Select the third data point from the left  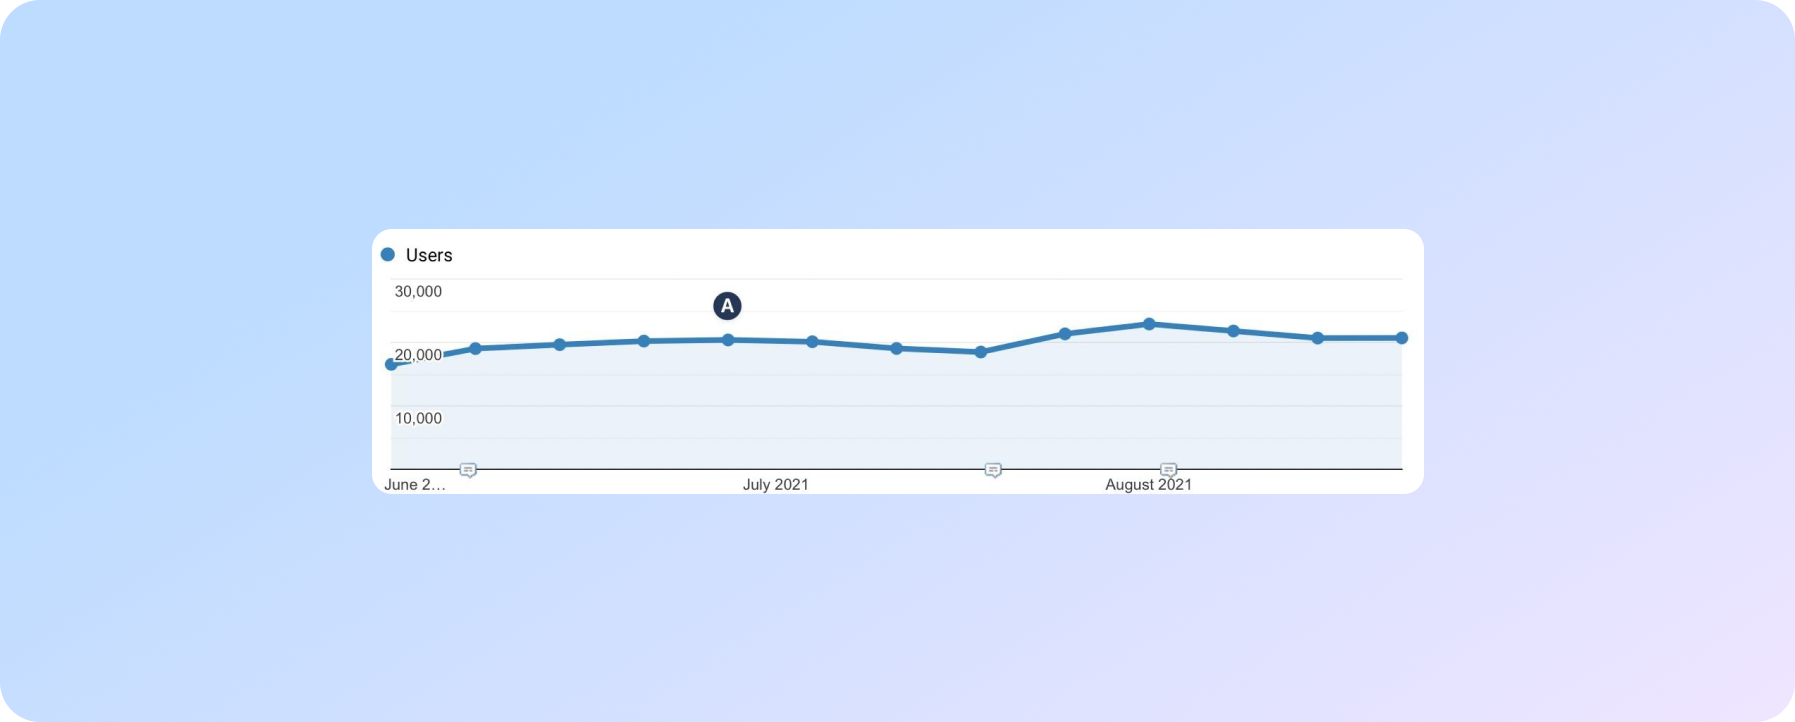559,344
